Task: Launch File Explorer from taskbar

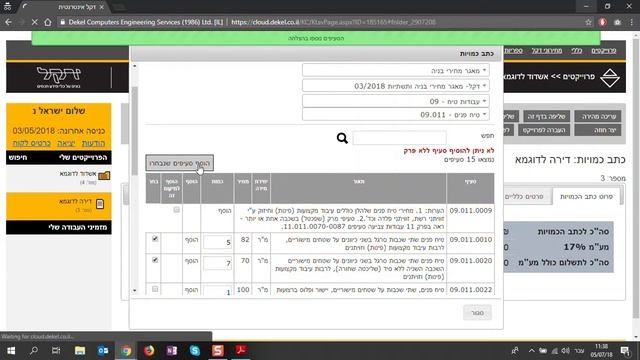Action: coord(80,351)
